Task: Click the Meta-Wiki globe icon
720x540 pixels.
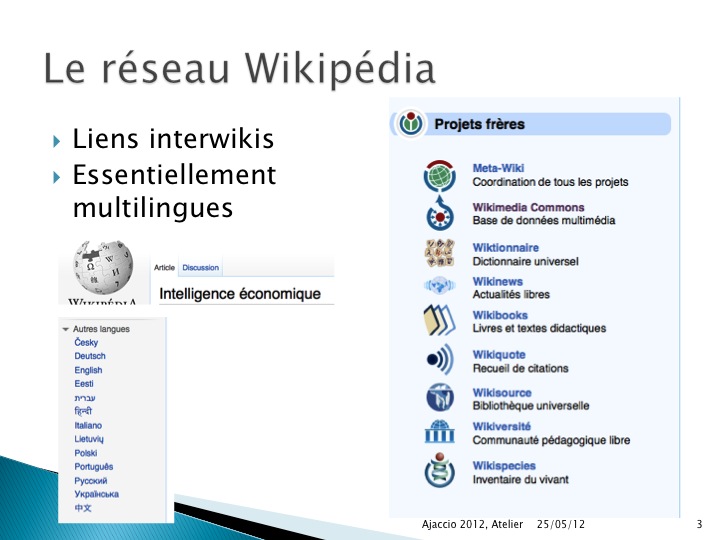Action: (x=439, y=175)
